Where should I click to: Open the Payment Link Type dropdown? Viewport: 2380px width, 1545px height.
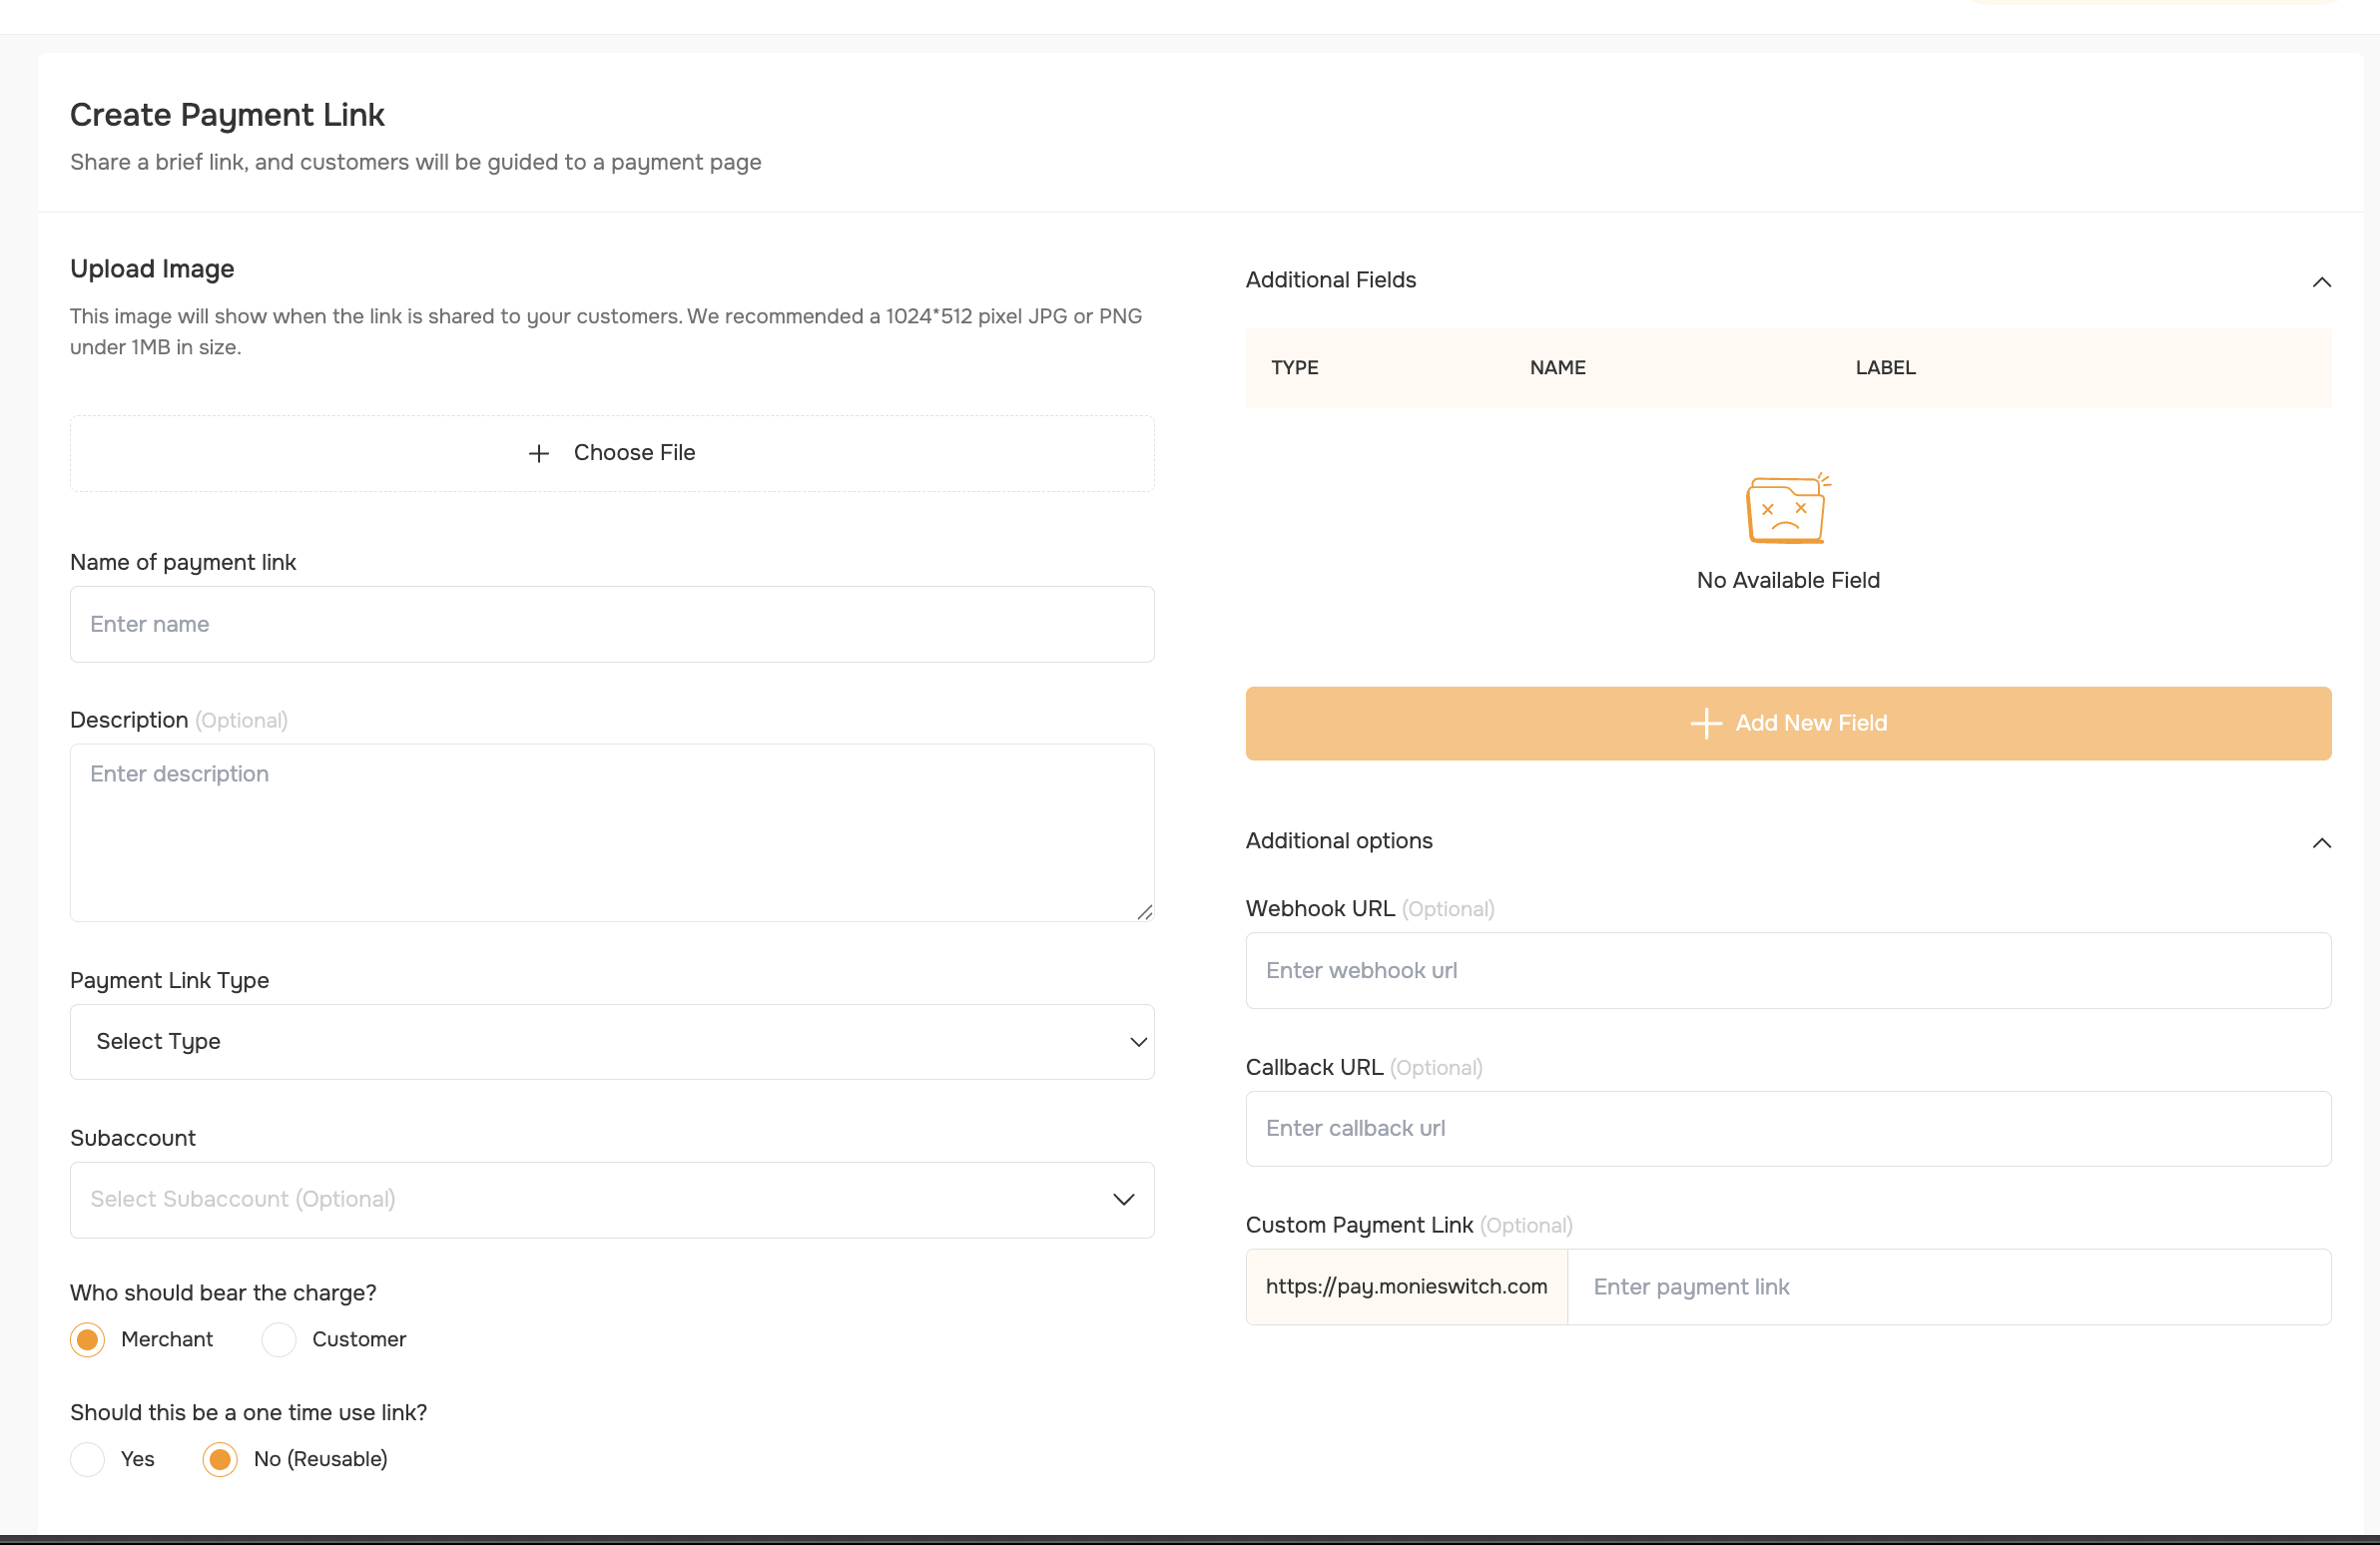pyautogui.click(x=612, y=1041)
